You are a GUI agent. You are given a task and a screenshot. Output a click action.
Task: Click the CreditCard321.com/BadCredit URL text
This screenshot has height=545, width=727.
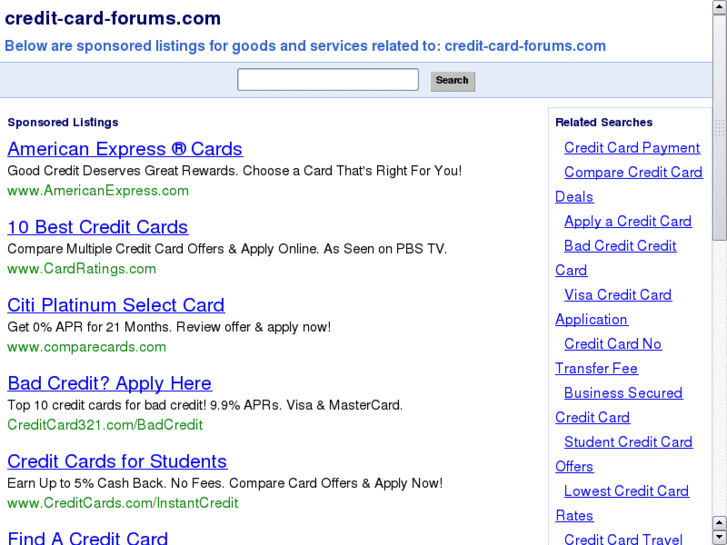(x=105, y=425)
